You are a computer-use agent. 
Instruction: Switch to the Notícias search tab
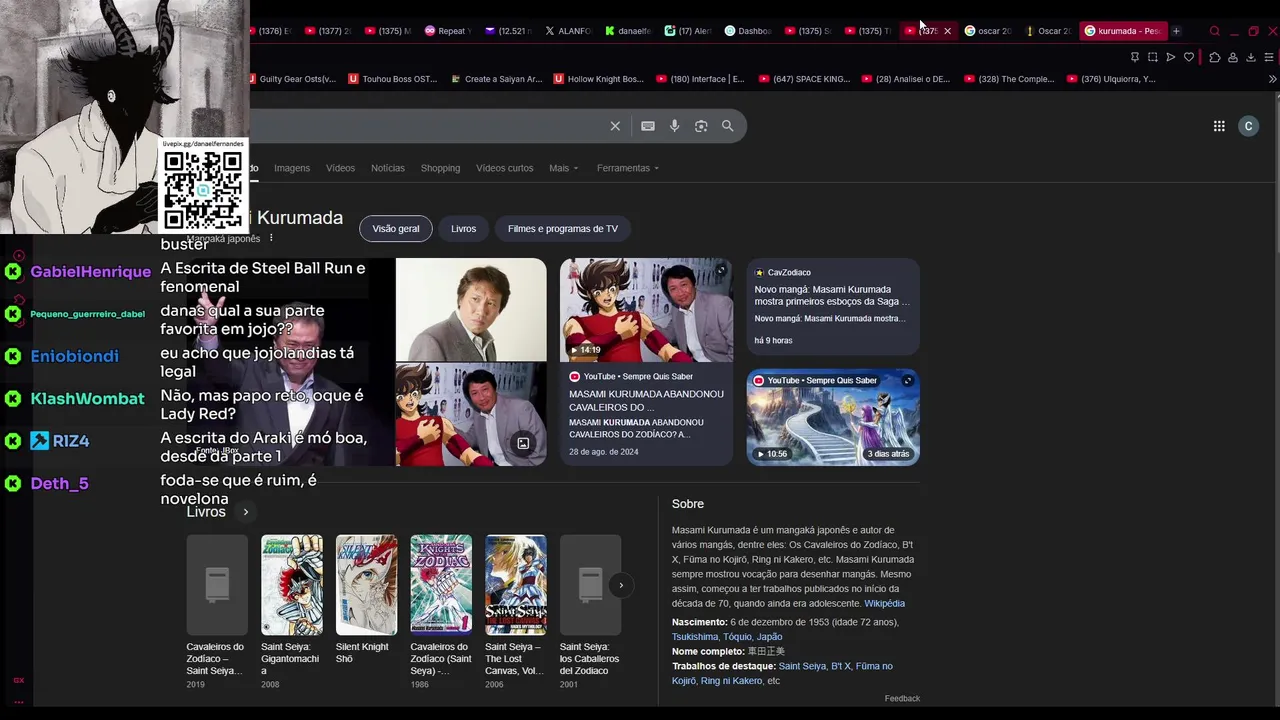(388, 168)
